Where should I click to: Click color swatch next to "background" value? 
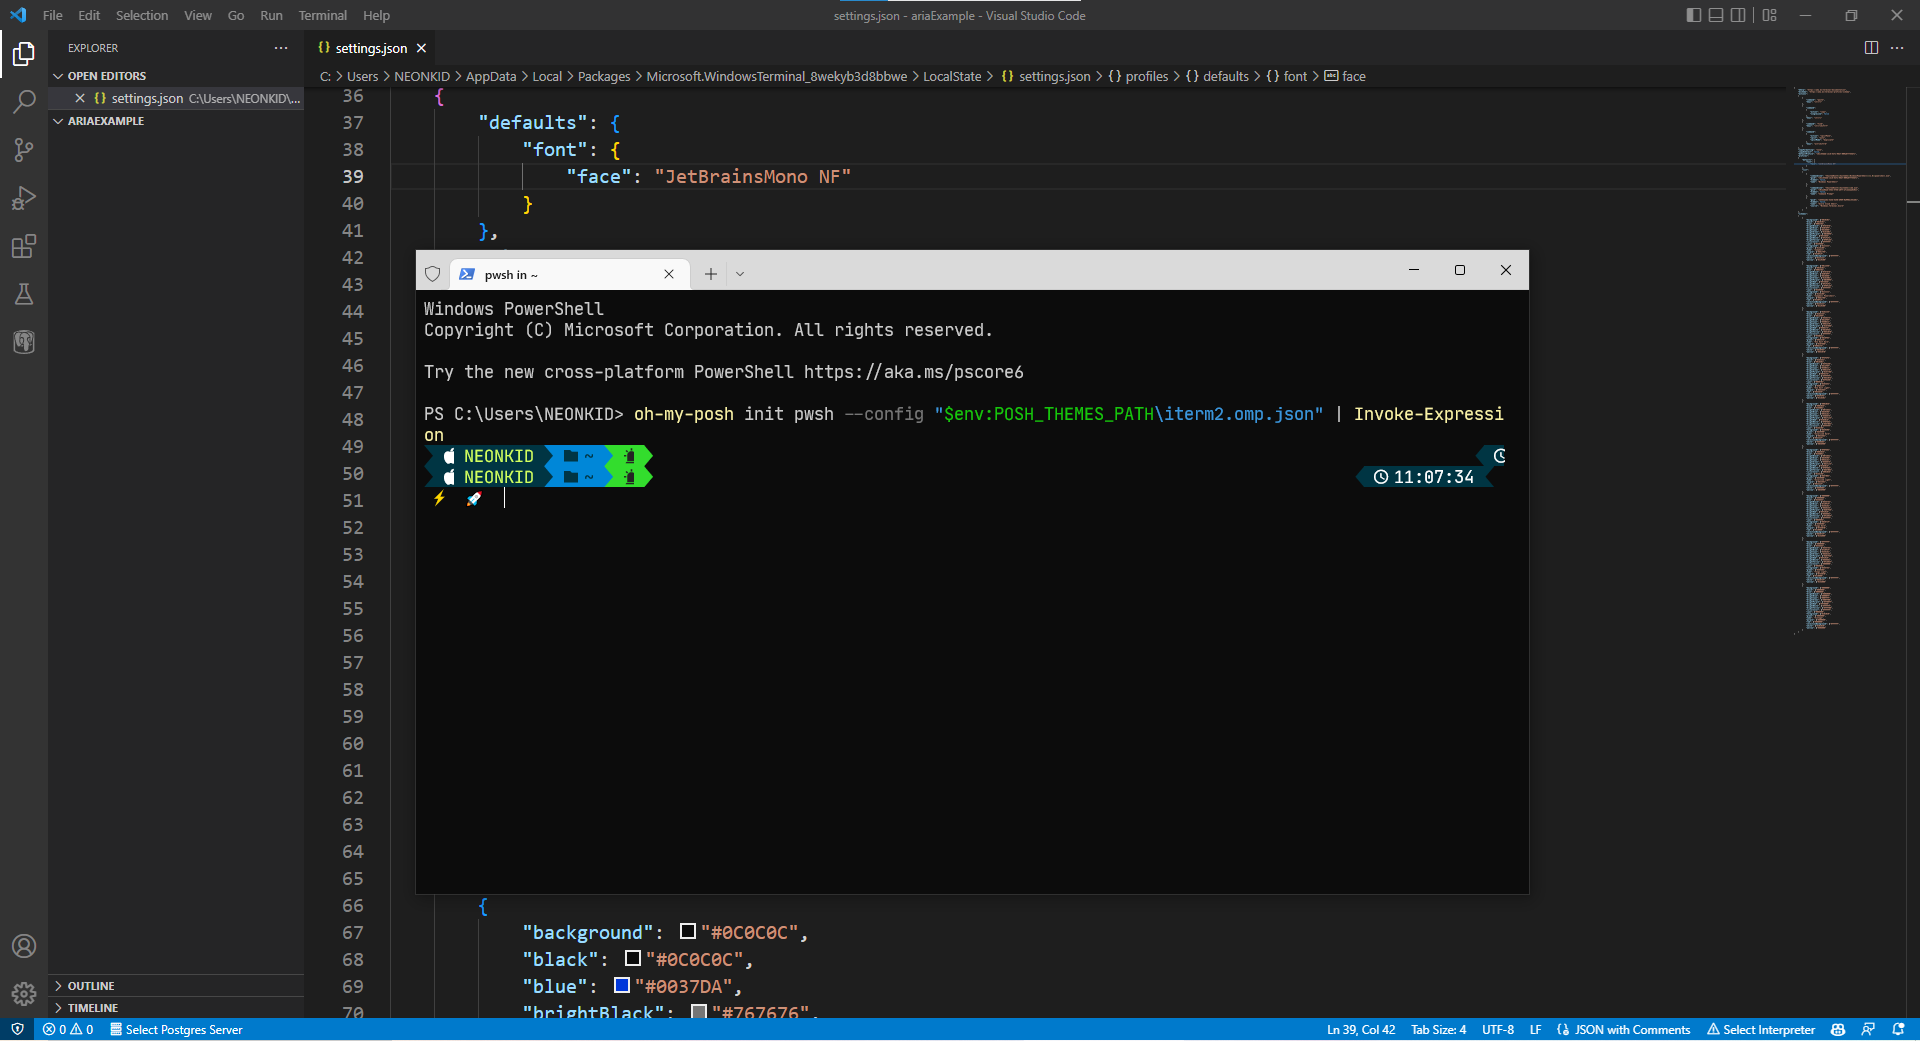[x=688, y=931]
